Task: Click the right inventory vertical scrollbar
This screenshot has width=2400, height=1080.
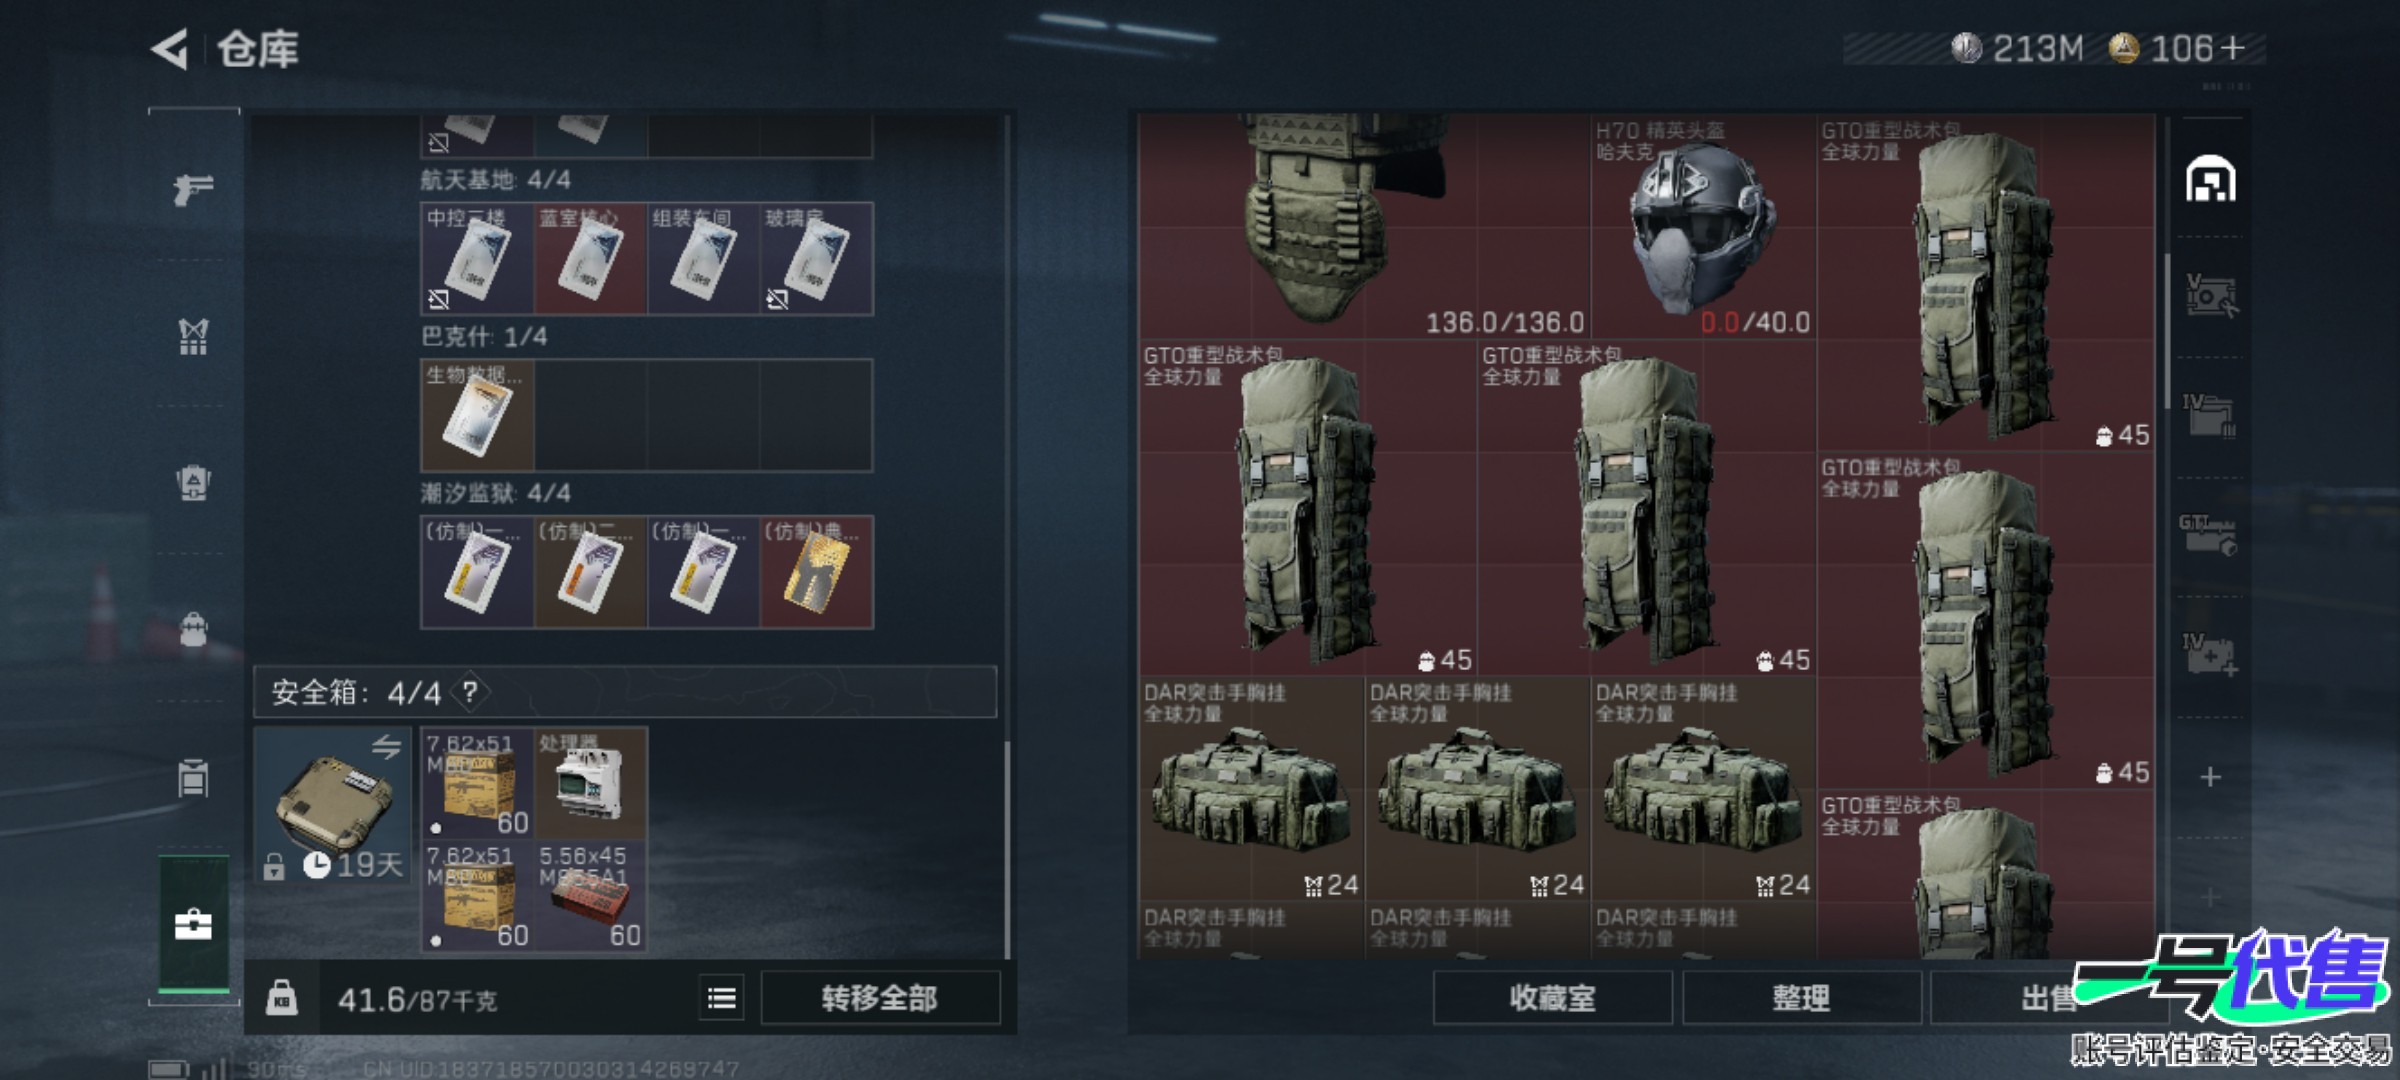Action: tap(2167, 330)
